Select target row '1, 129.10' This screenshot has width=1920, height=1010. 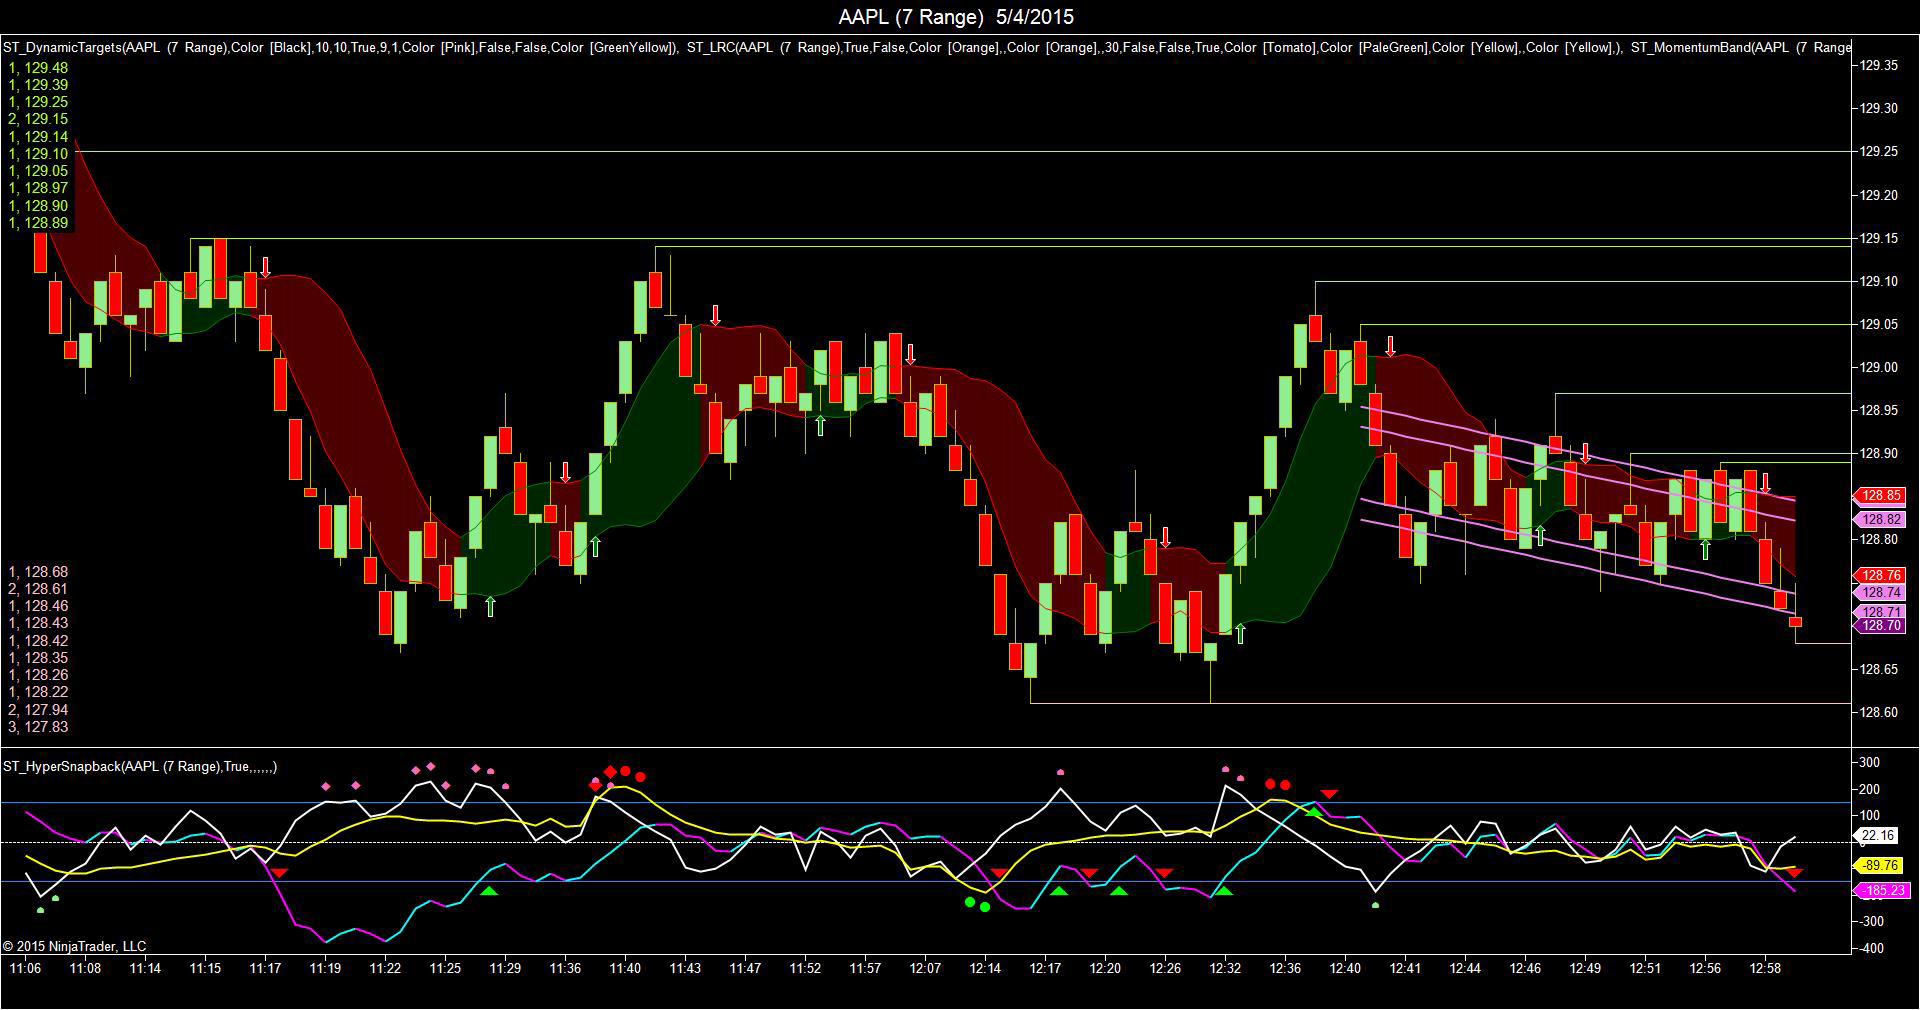(38, 154)
